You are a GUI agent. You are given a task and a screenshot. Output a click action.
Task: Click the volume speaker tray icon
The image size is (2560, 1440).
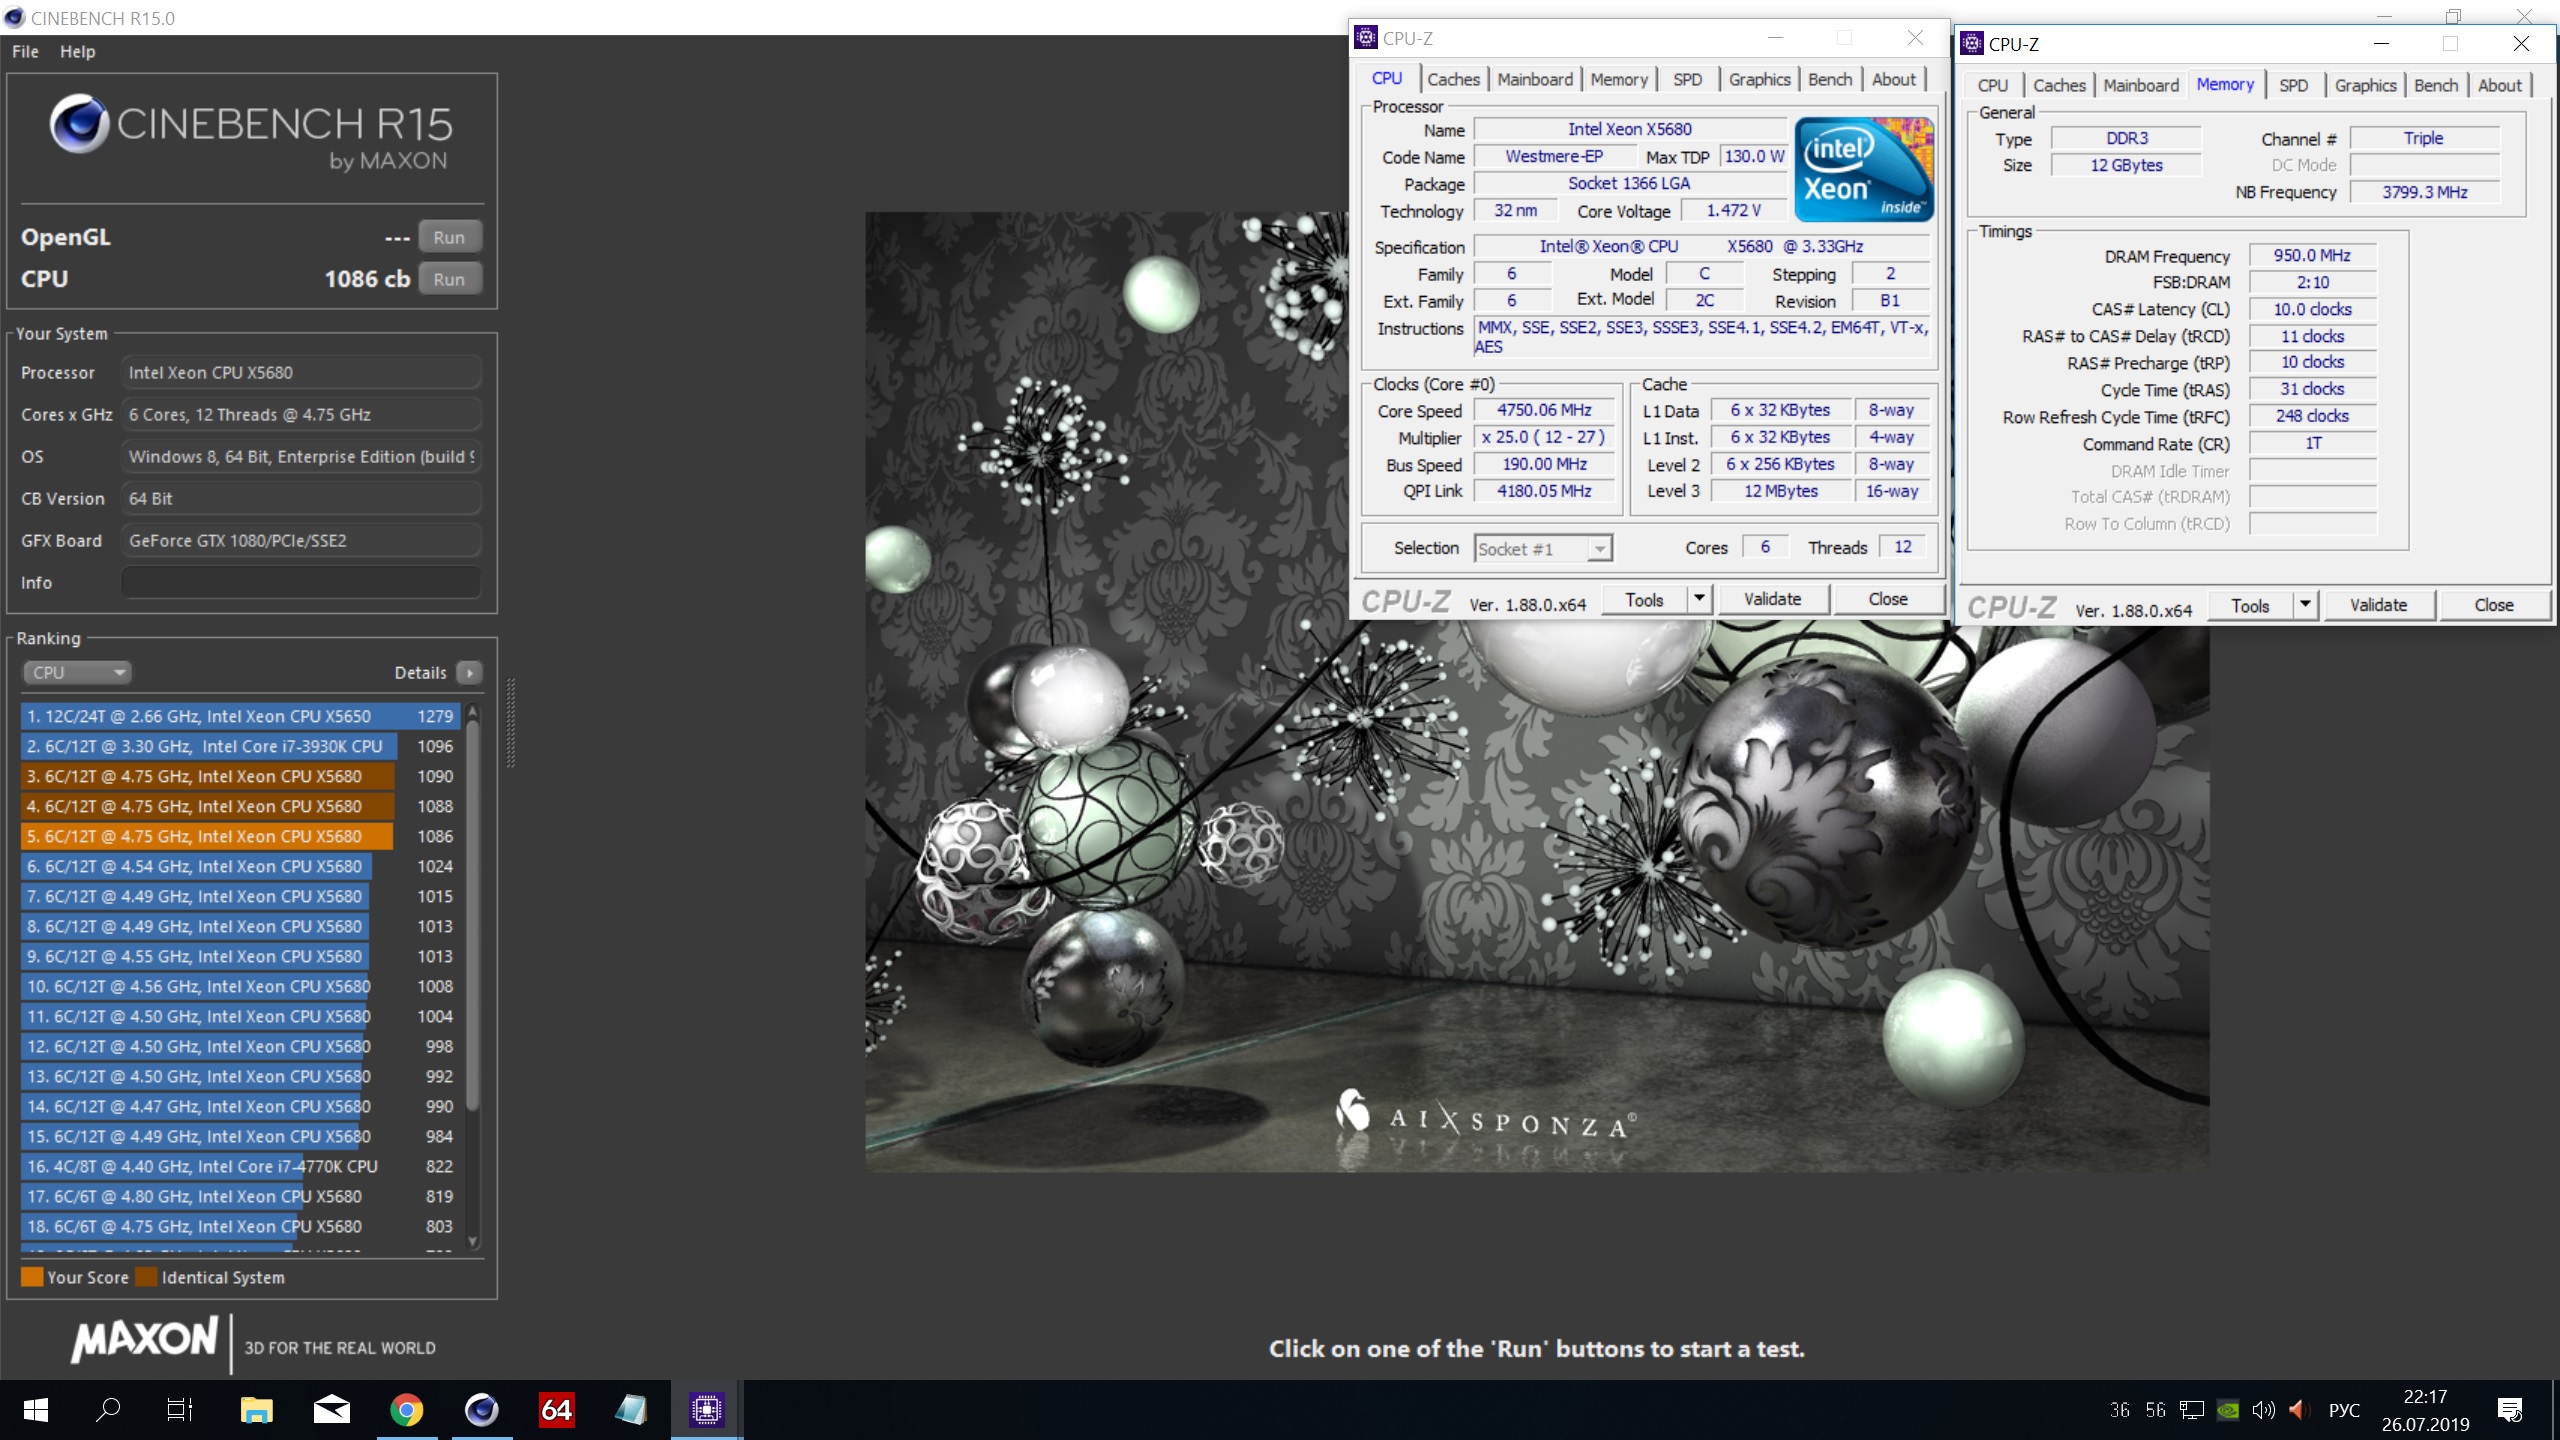[2262, 1410]
